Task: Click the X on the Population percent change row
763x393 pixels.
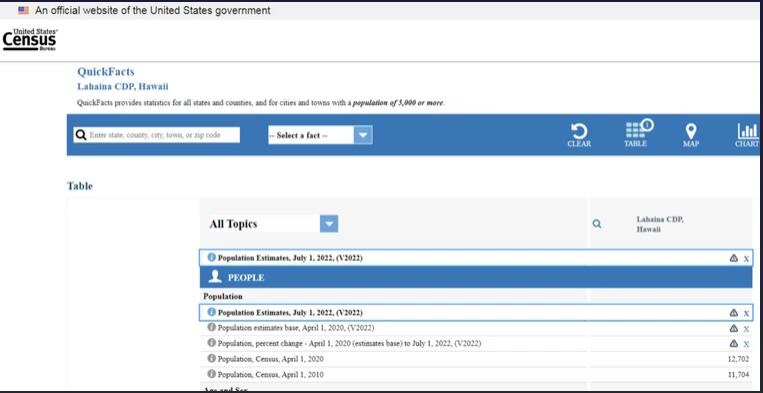Action: tap(746, 344)
